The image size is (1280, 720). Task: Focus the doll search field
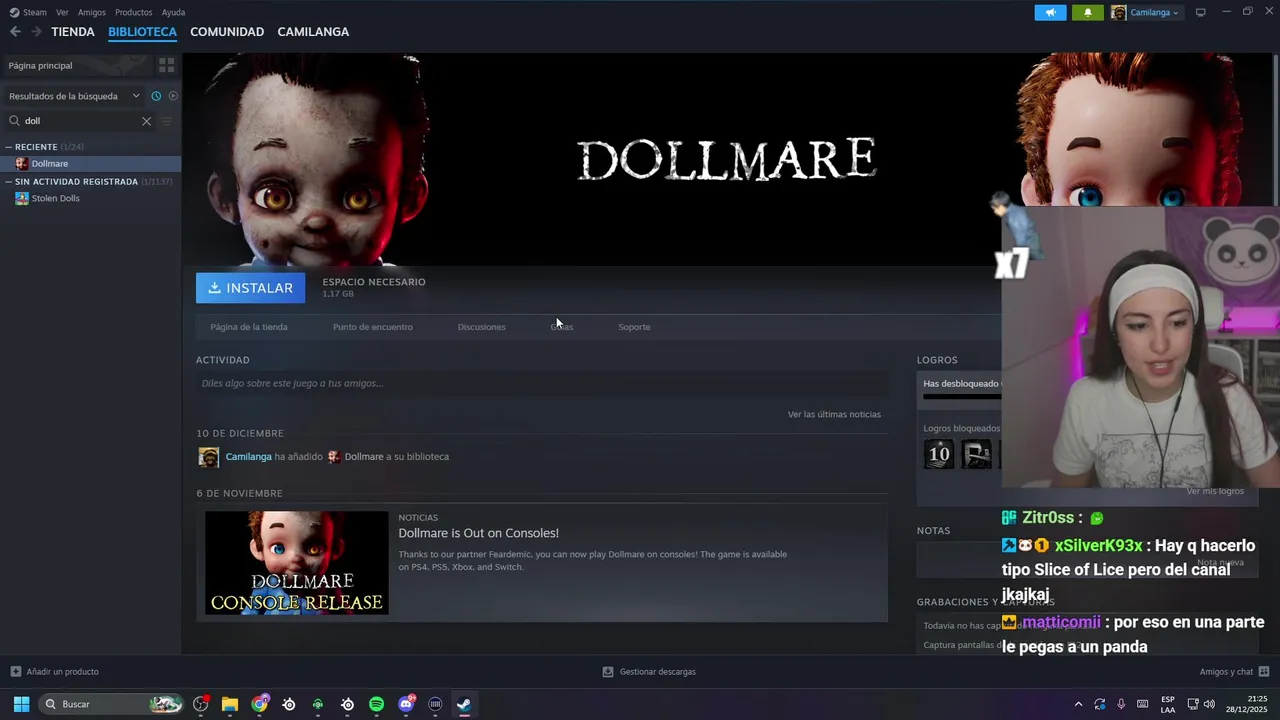pos(80,121)
